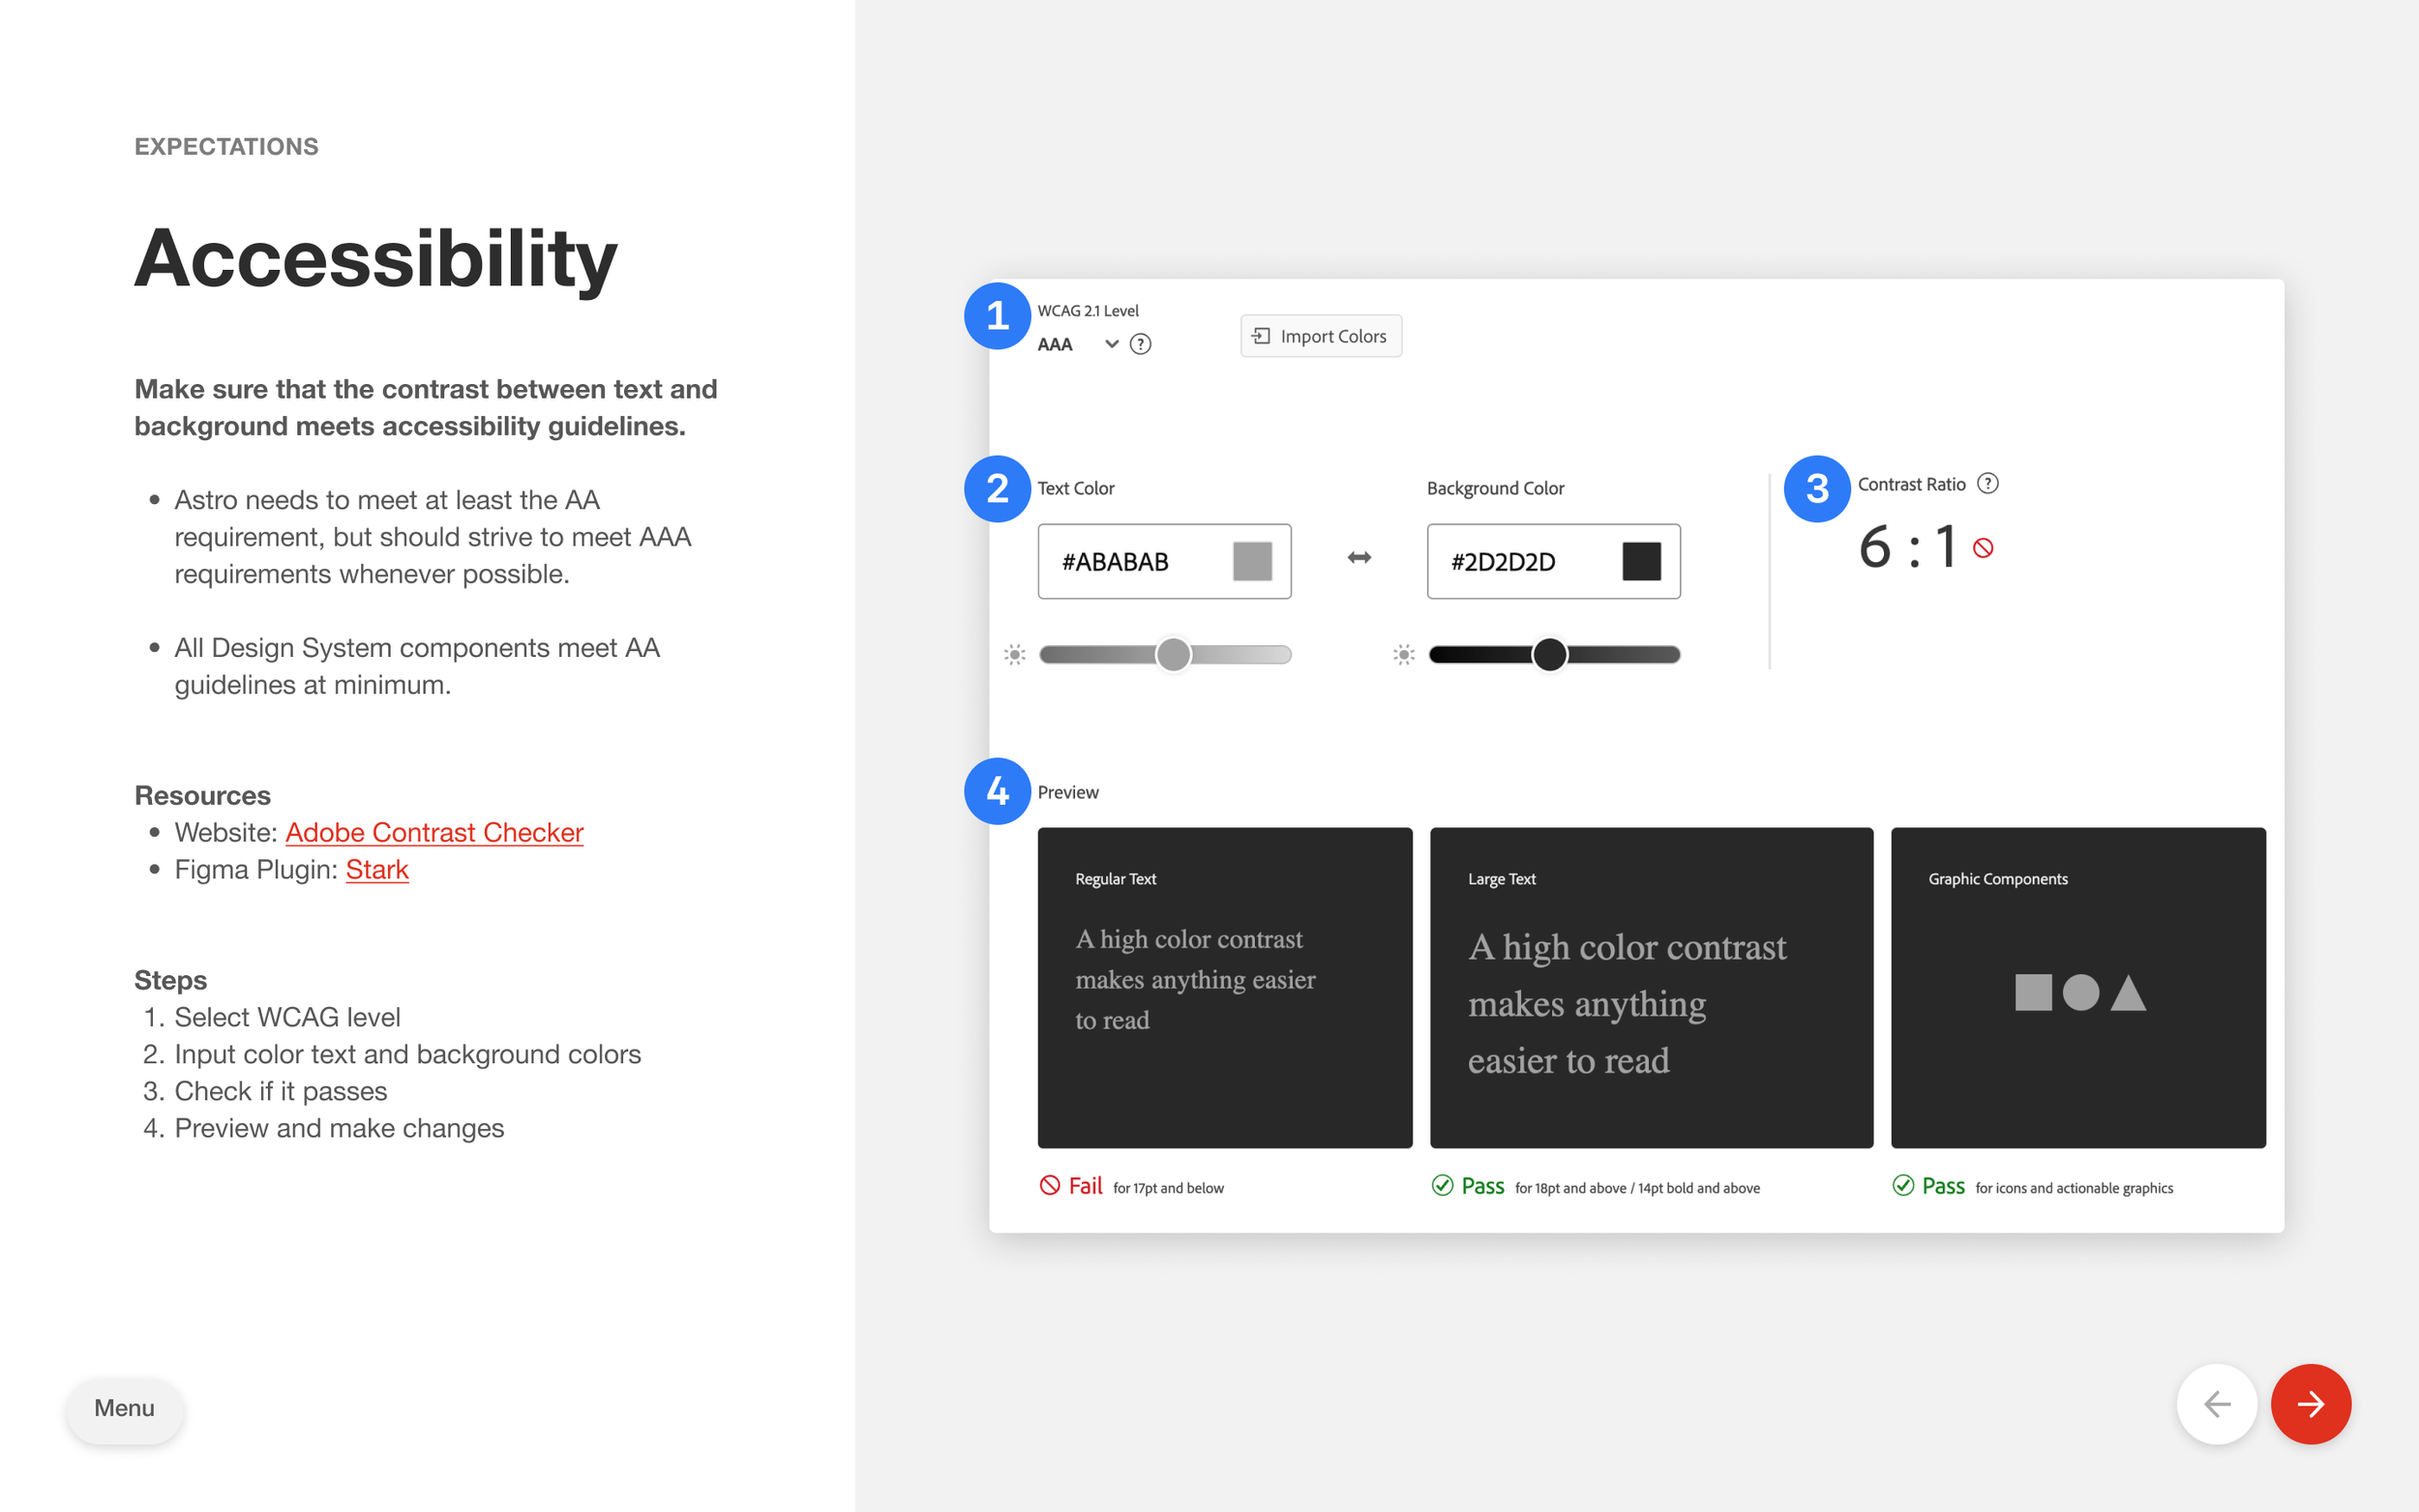Viewport: 2419px width, 1512px height.
Task: Click the brightness icon beside the text color slider
Action: 1013,655
